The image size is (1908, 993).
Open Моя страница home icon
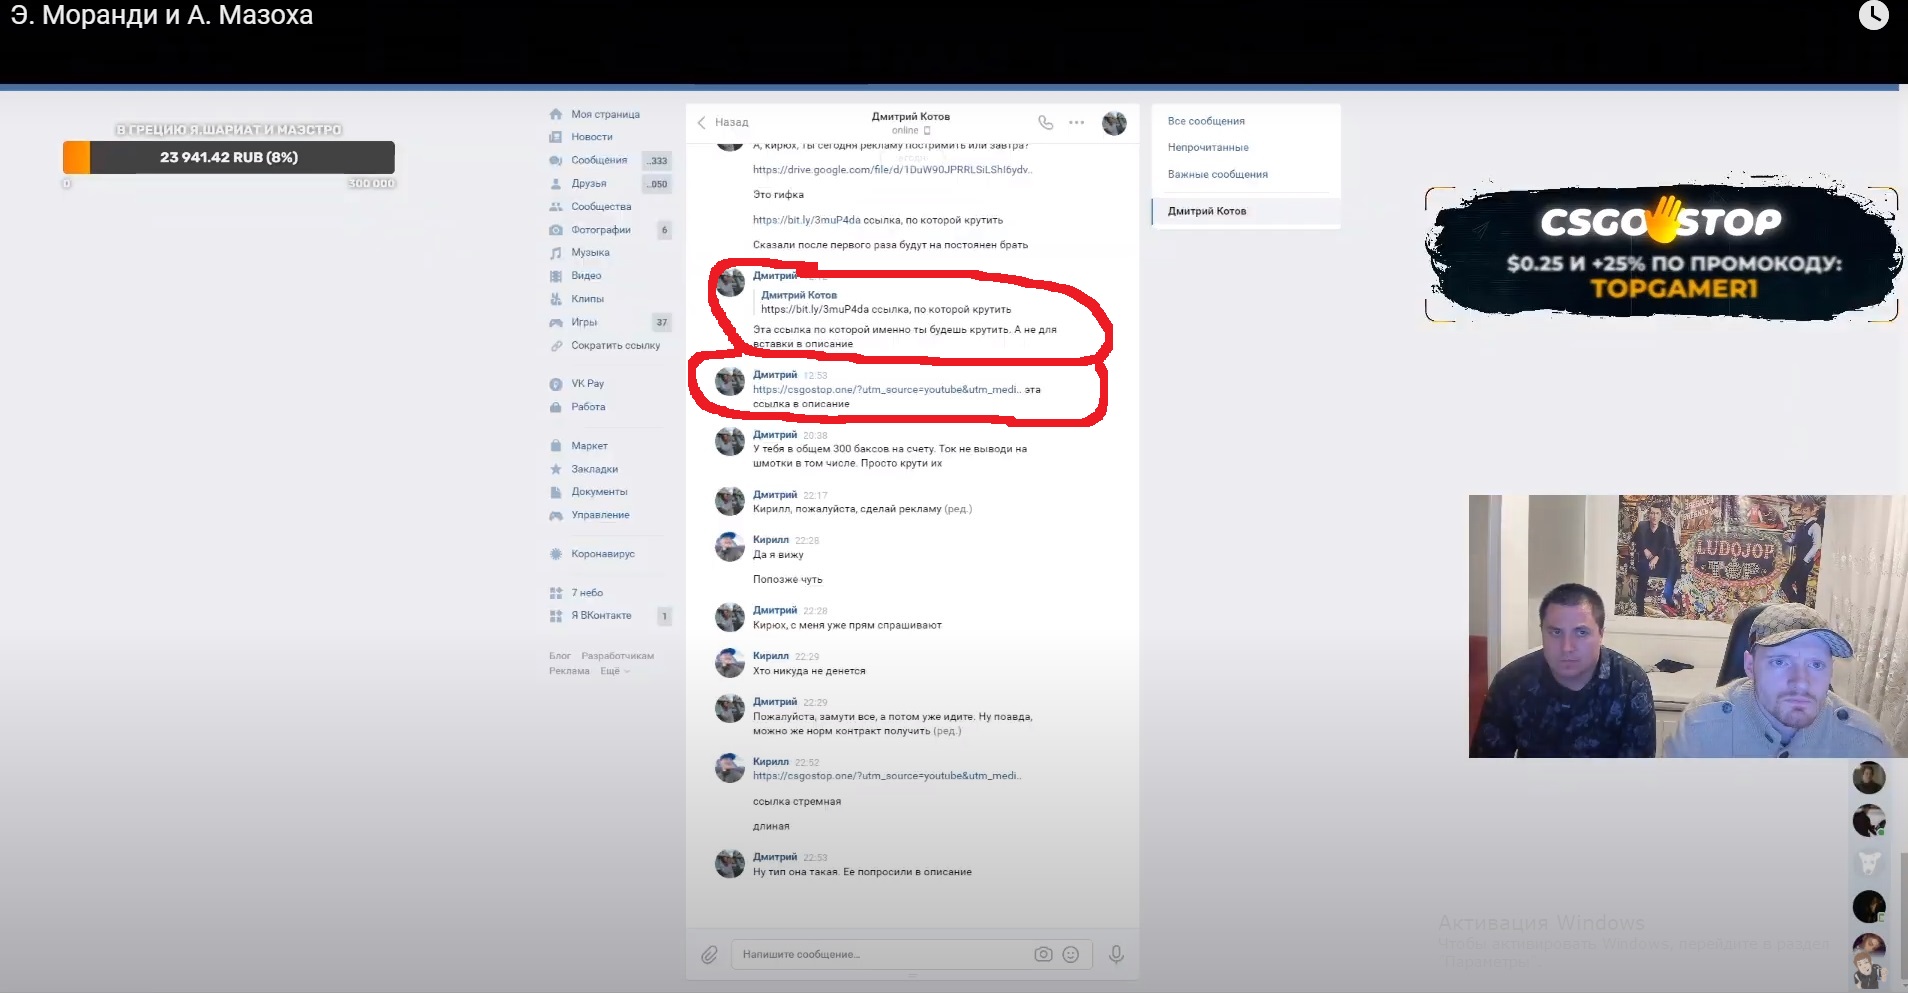556,114
